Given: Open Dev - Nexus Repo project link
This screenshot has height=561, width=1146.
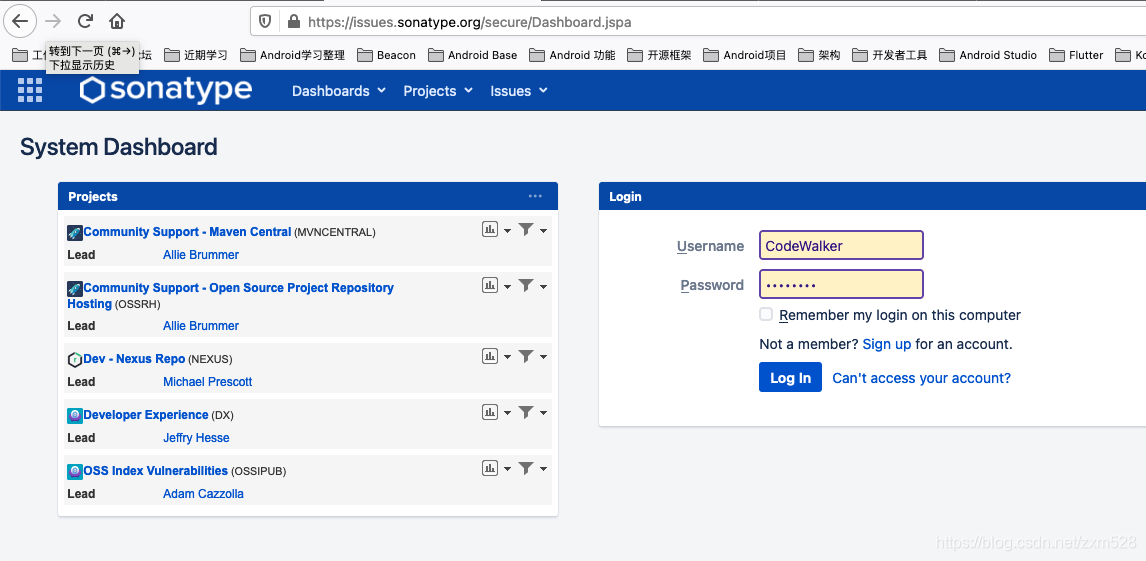Looking at the screenshot, I should (x=134, y=359).
